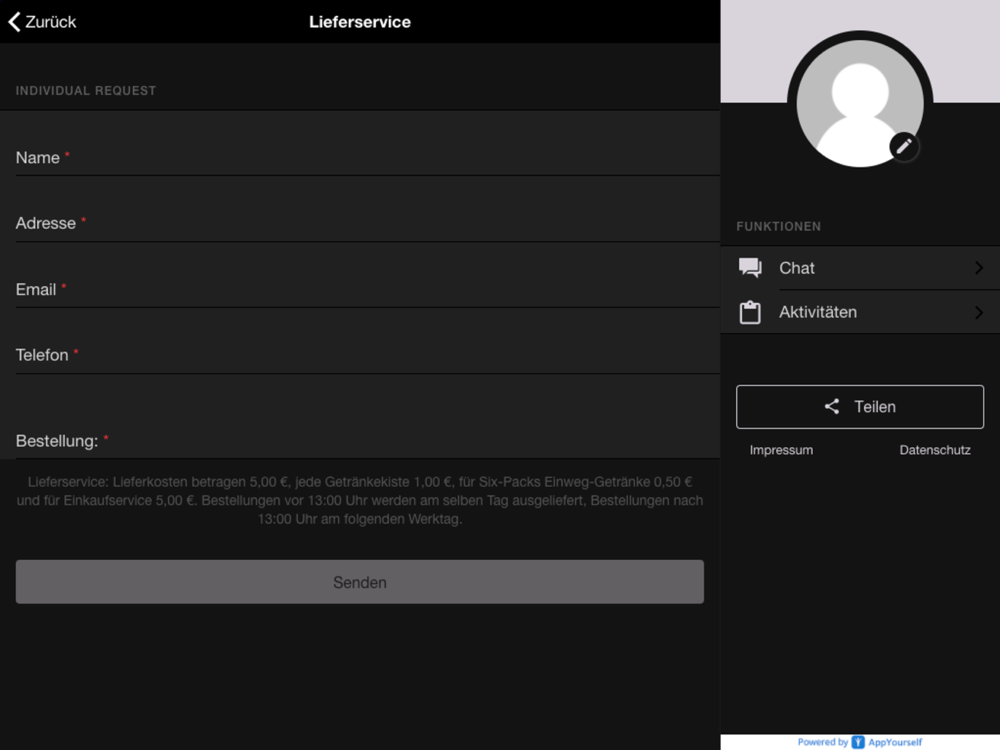
Task: Expand Chat via its chevron arrow
Action: pos(979,268)
